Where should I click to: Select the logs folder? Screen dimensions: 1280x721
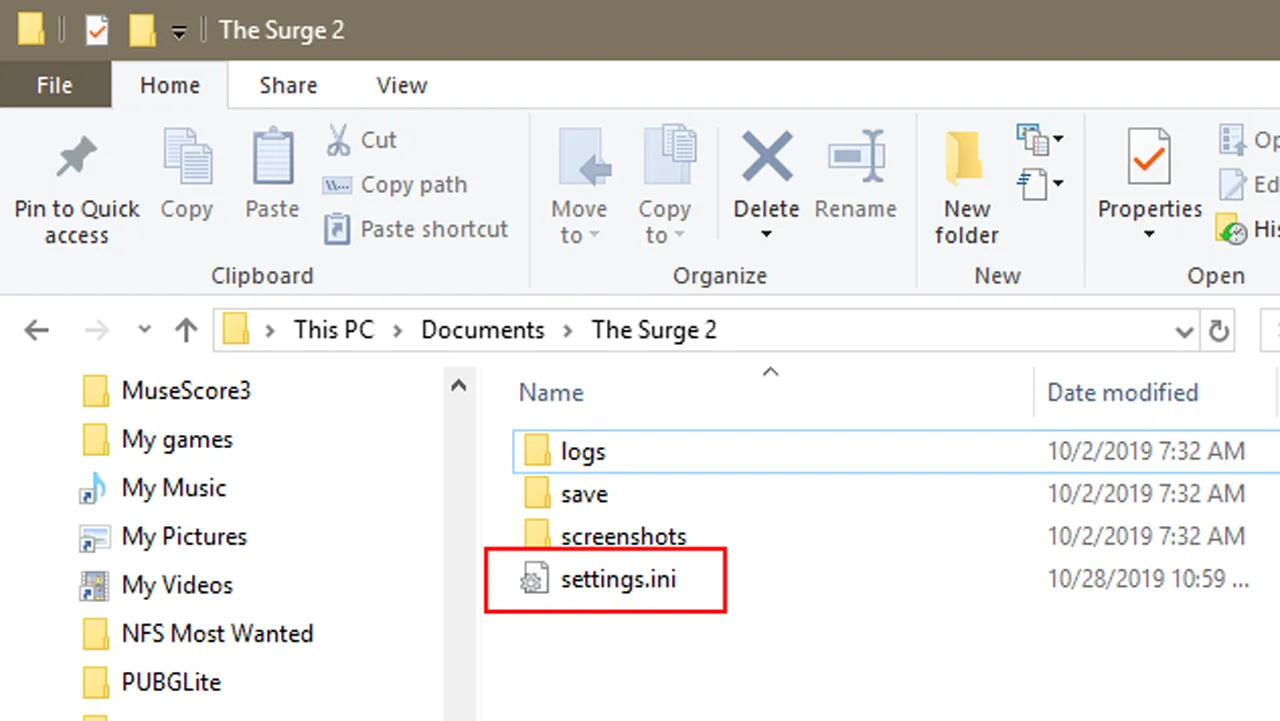pyautogui.click(x=583, y=452)
